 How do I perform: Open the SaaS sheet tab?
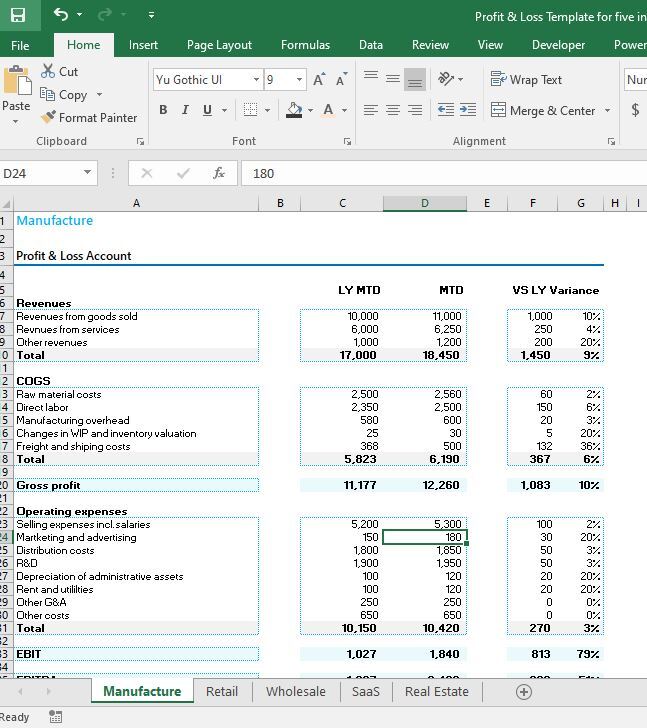[365, 691]
